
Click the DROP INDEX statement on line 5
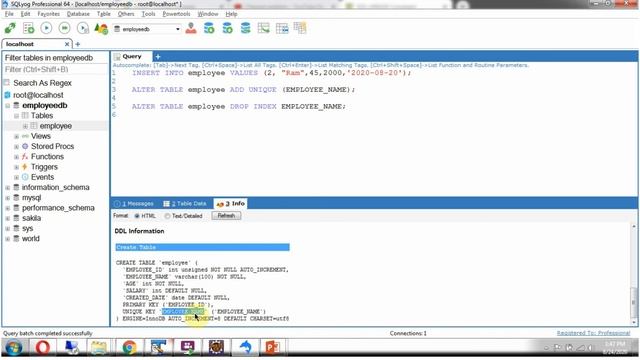[238, 107]
